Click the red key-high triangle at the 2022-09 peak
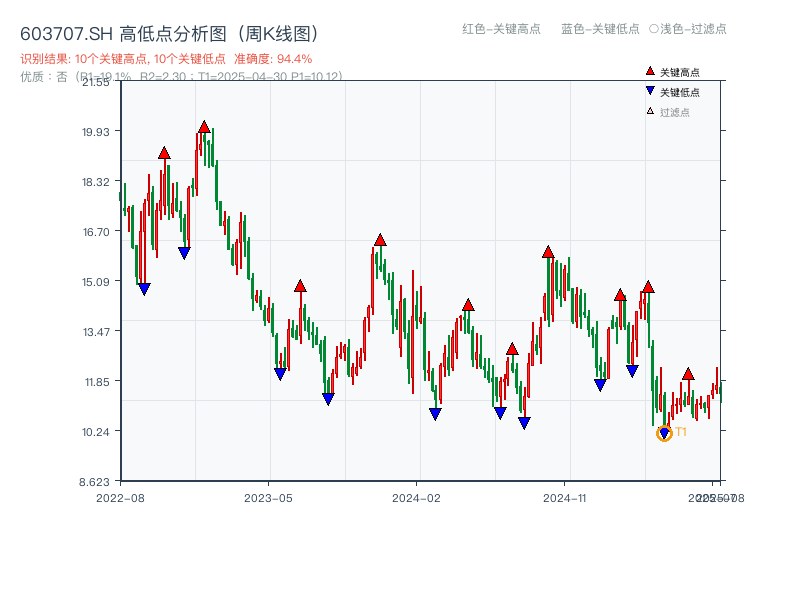The width and height of the screenshot is (800, 600). coord(164,153)
